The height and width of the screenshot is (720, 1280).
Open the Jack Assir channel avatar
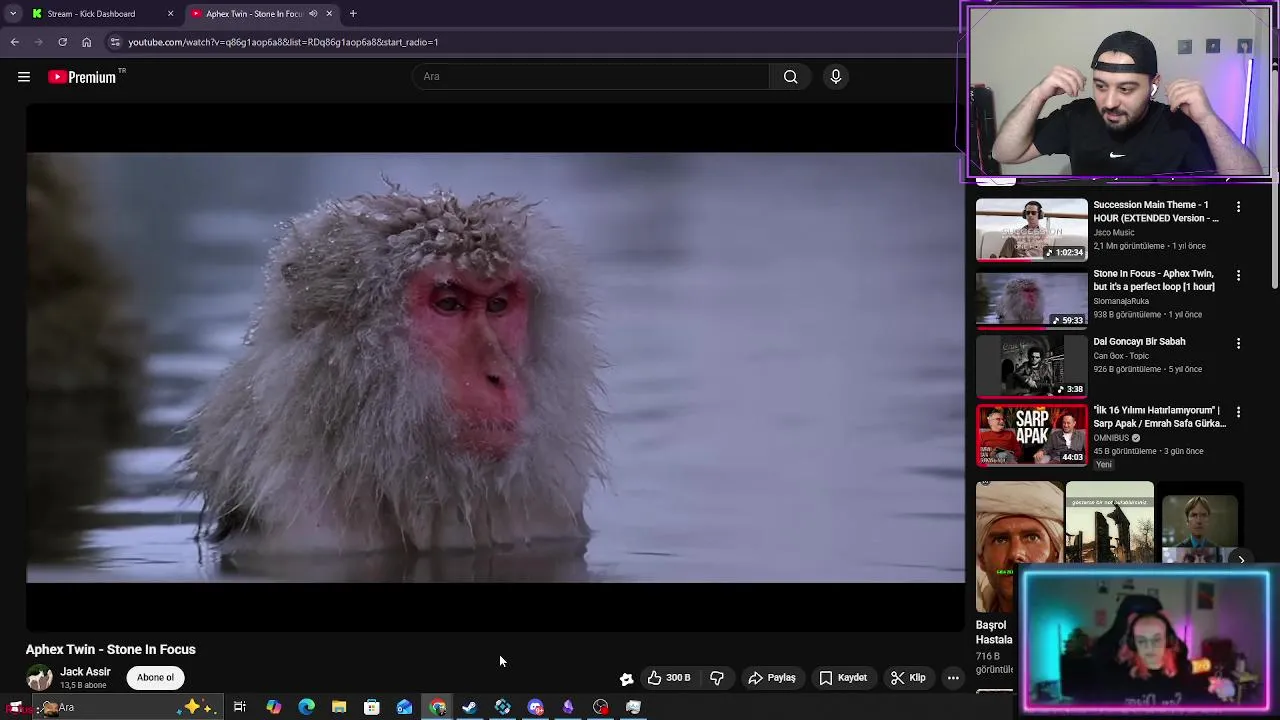click(x=39, y=678)
